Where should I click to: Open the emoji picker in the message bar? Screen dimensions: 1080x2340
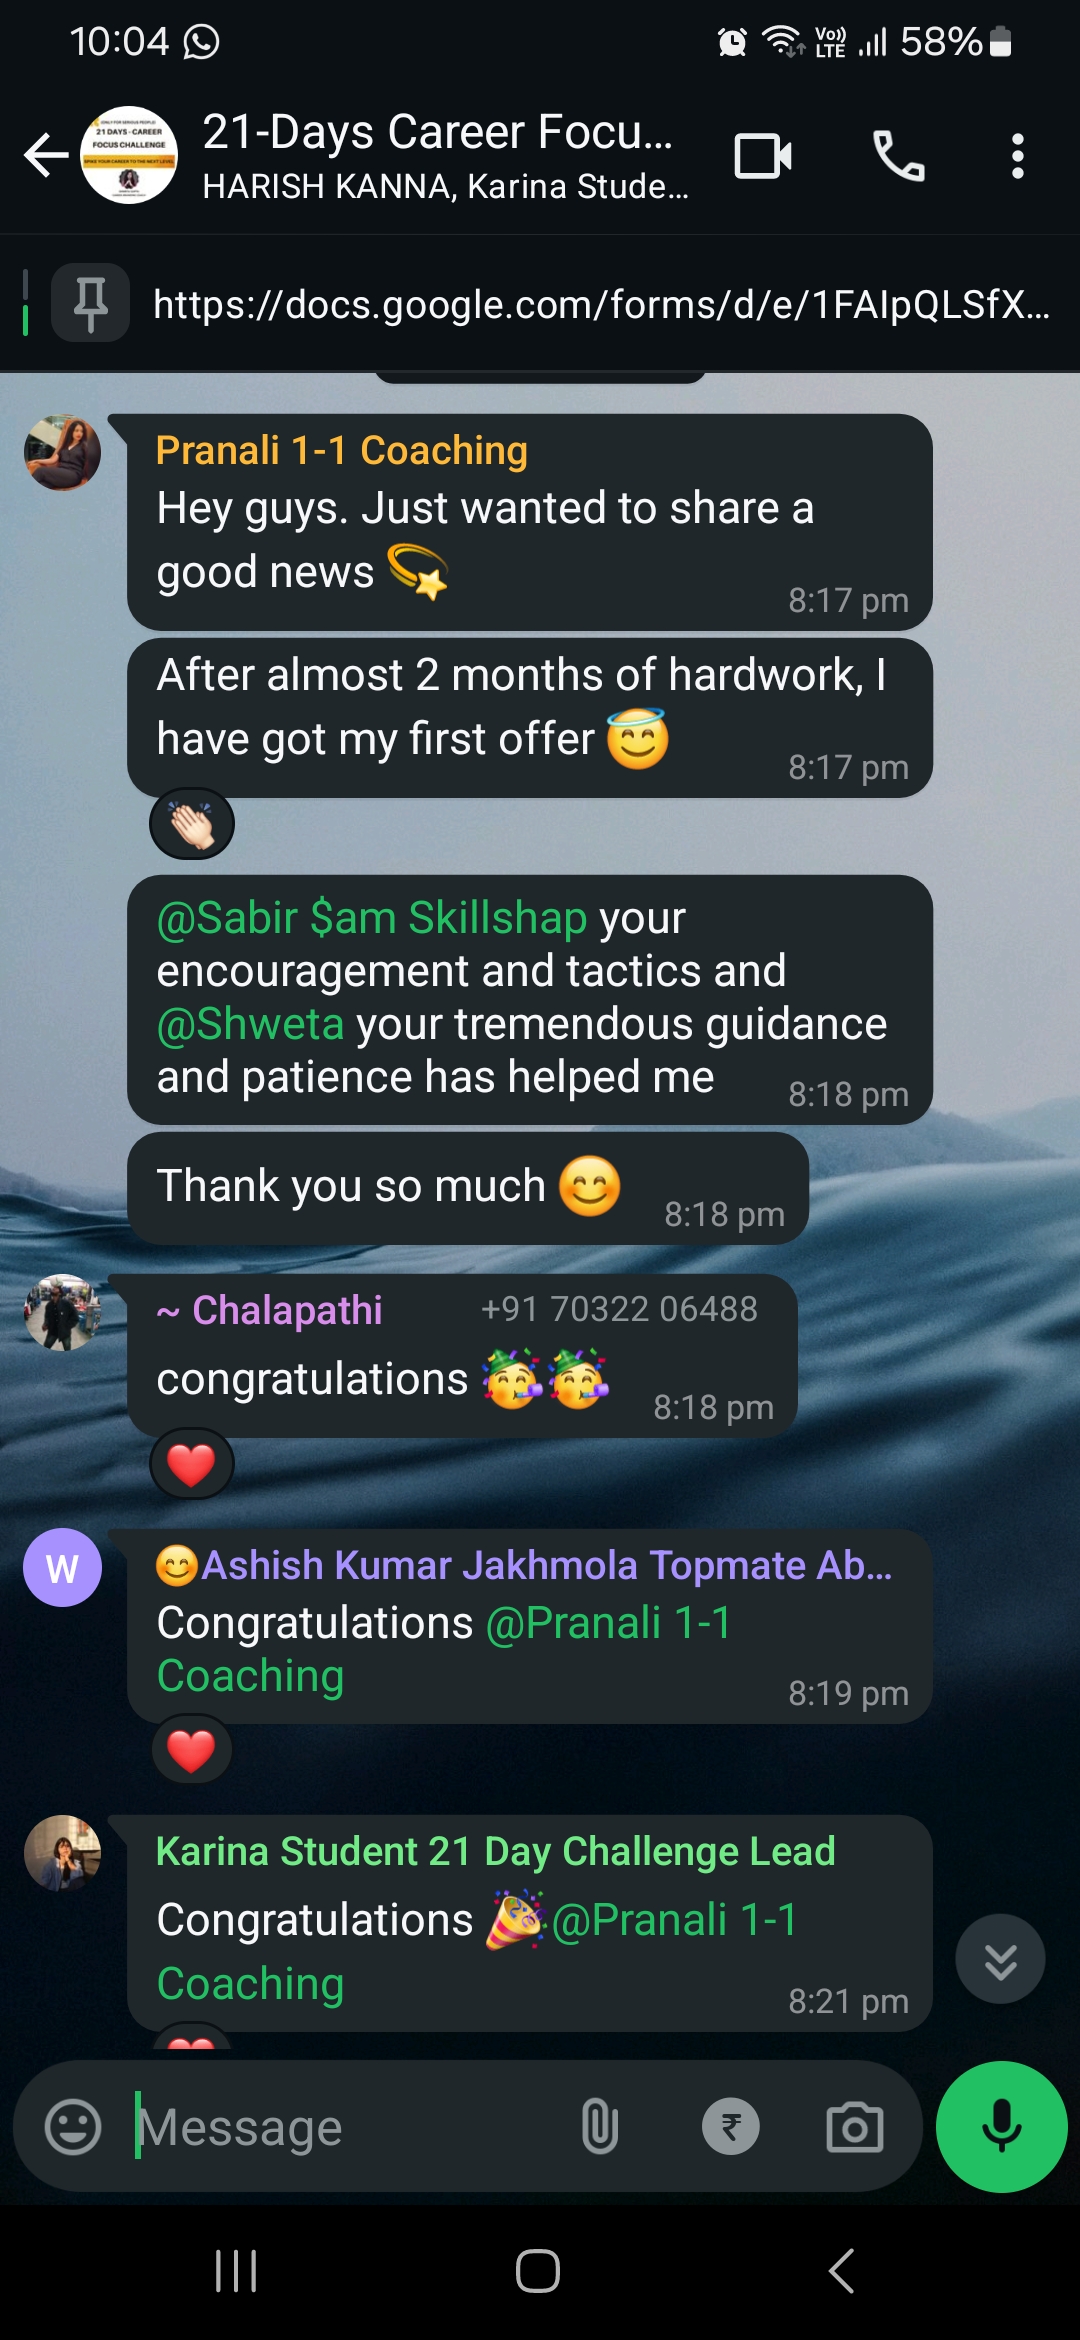point(73,2127)
